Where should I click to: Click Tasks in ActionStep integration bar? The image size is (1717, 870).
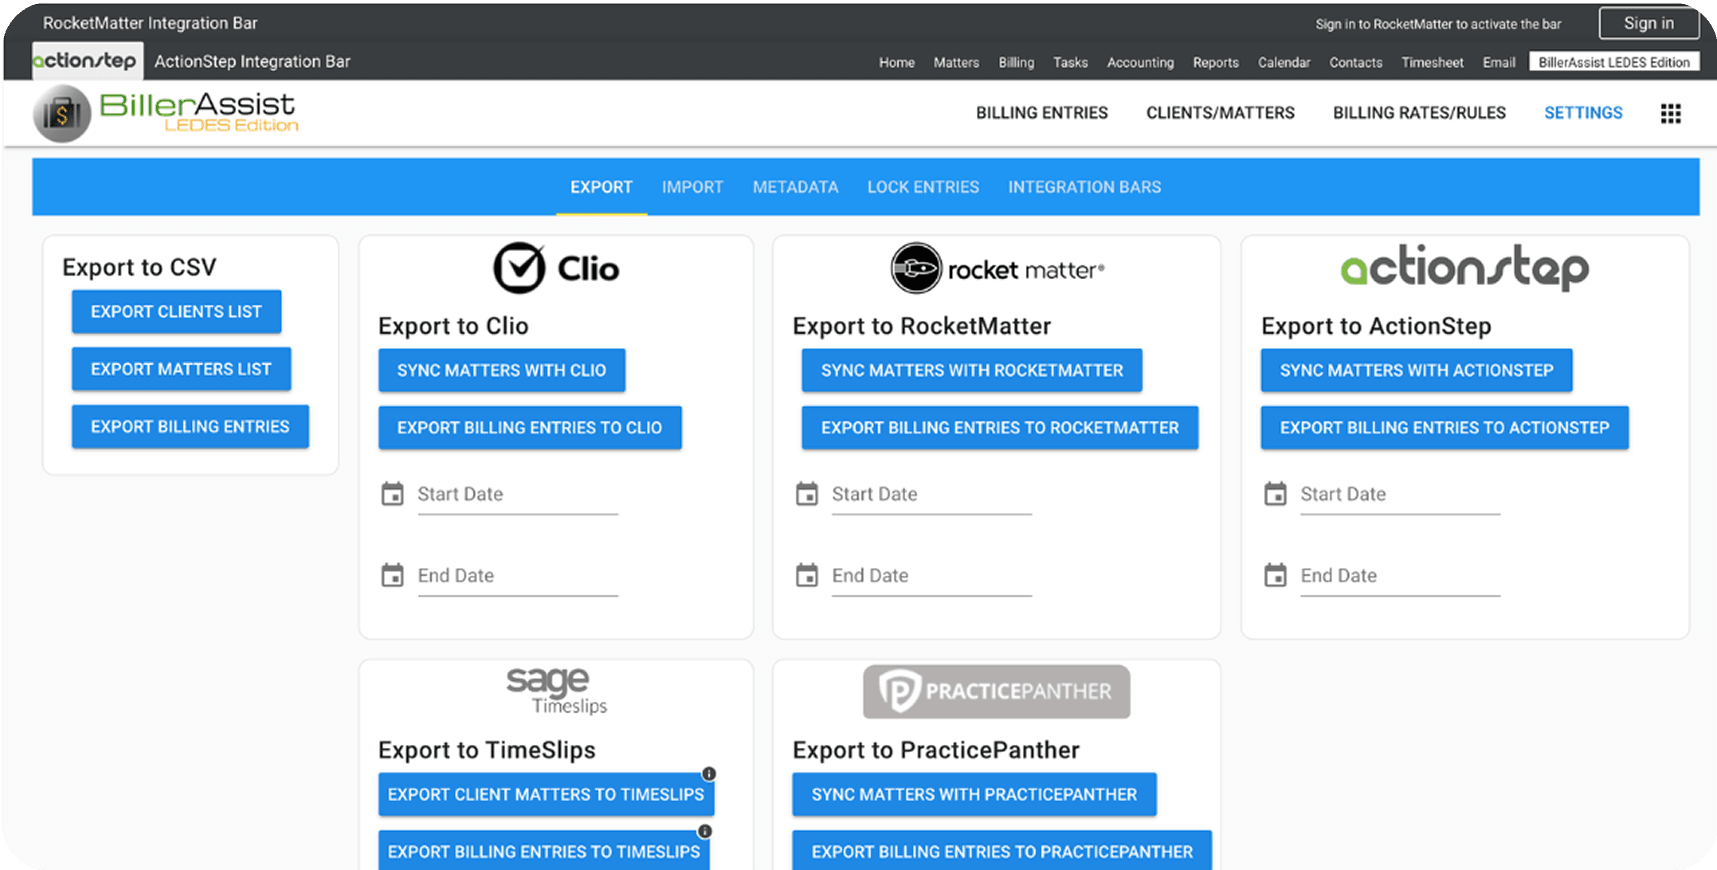(x=1070, y=62)
